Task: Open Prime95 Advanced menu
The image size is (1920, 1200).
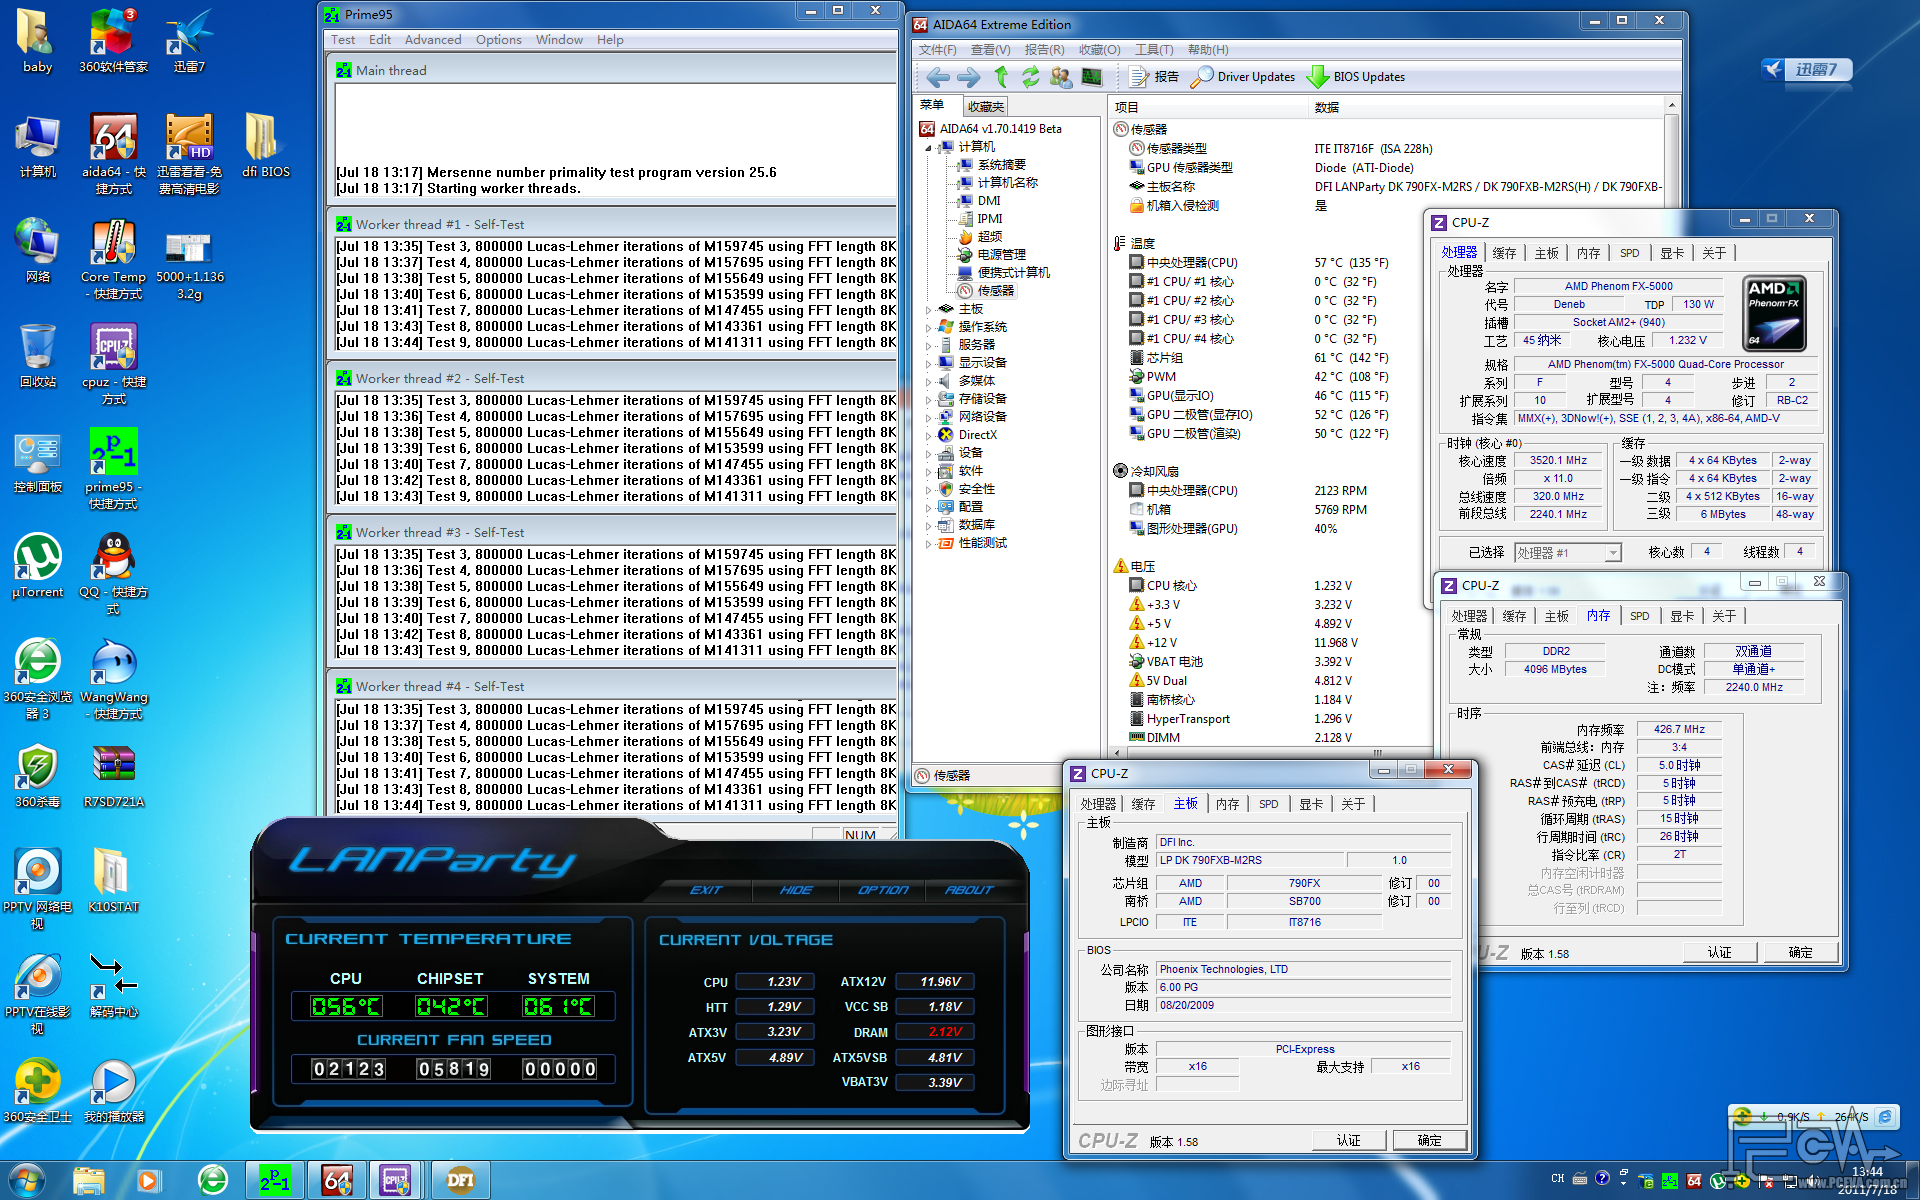Action: [433, 40]
